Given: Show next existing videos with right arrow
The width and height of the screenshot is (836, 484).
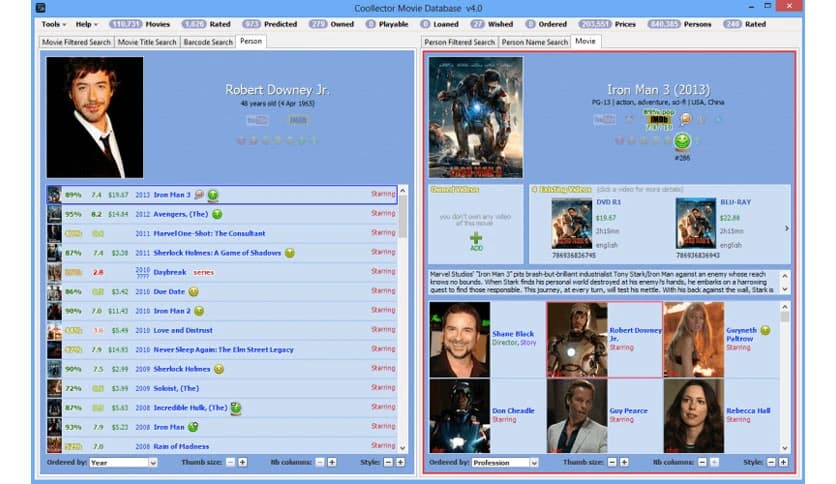Looking at the screenshot, I should (x=786, y=228).
